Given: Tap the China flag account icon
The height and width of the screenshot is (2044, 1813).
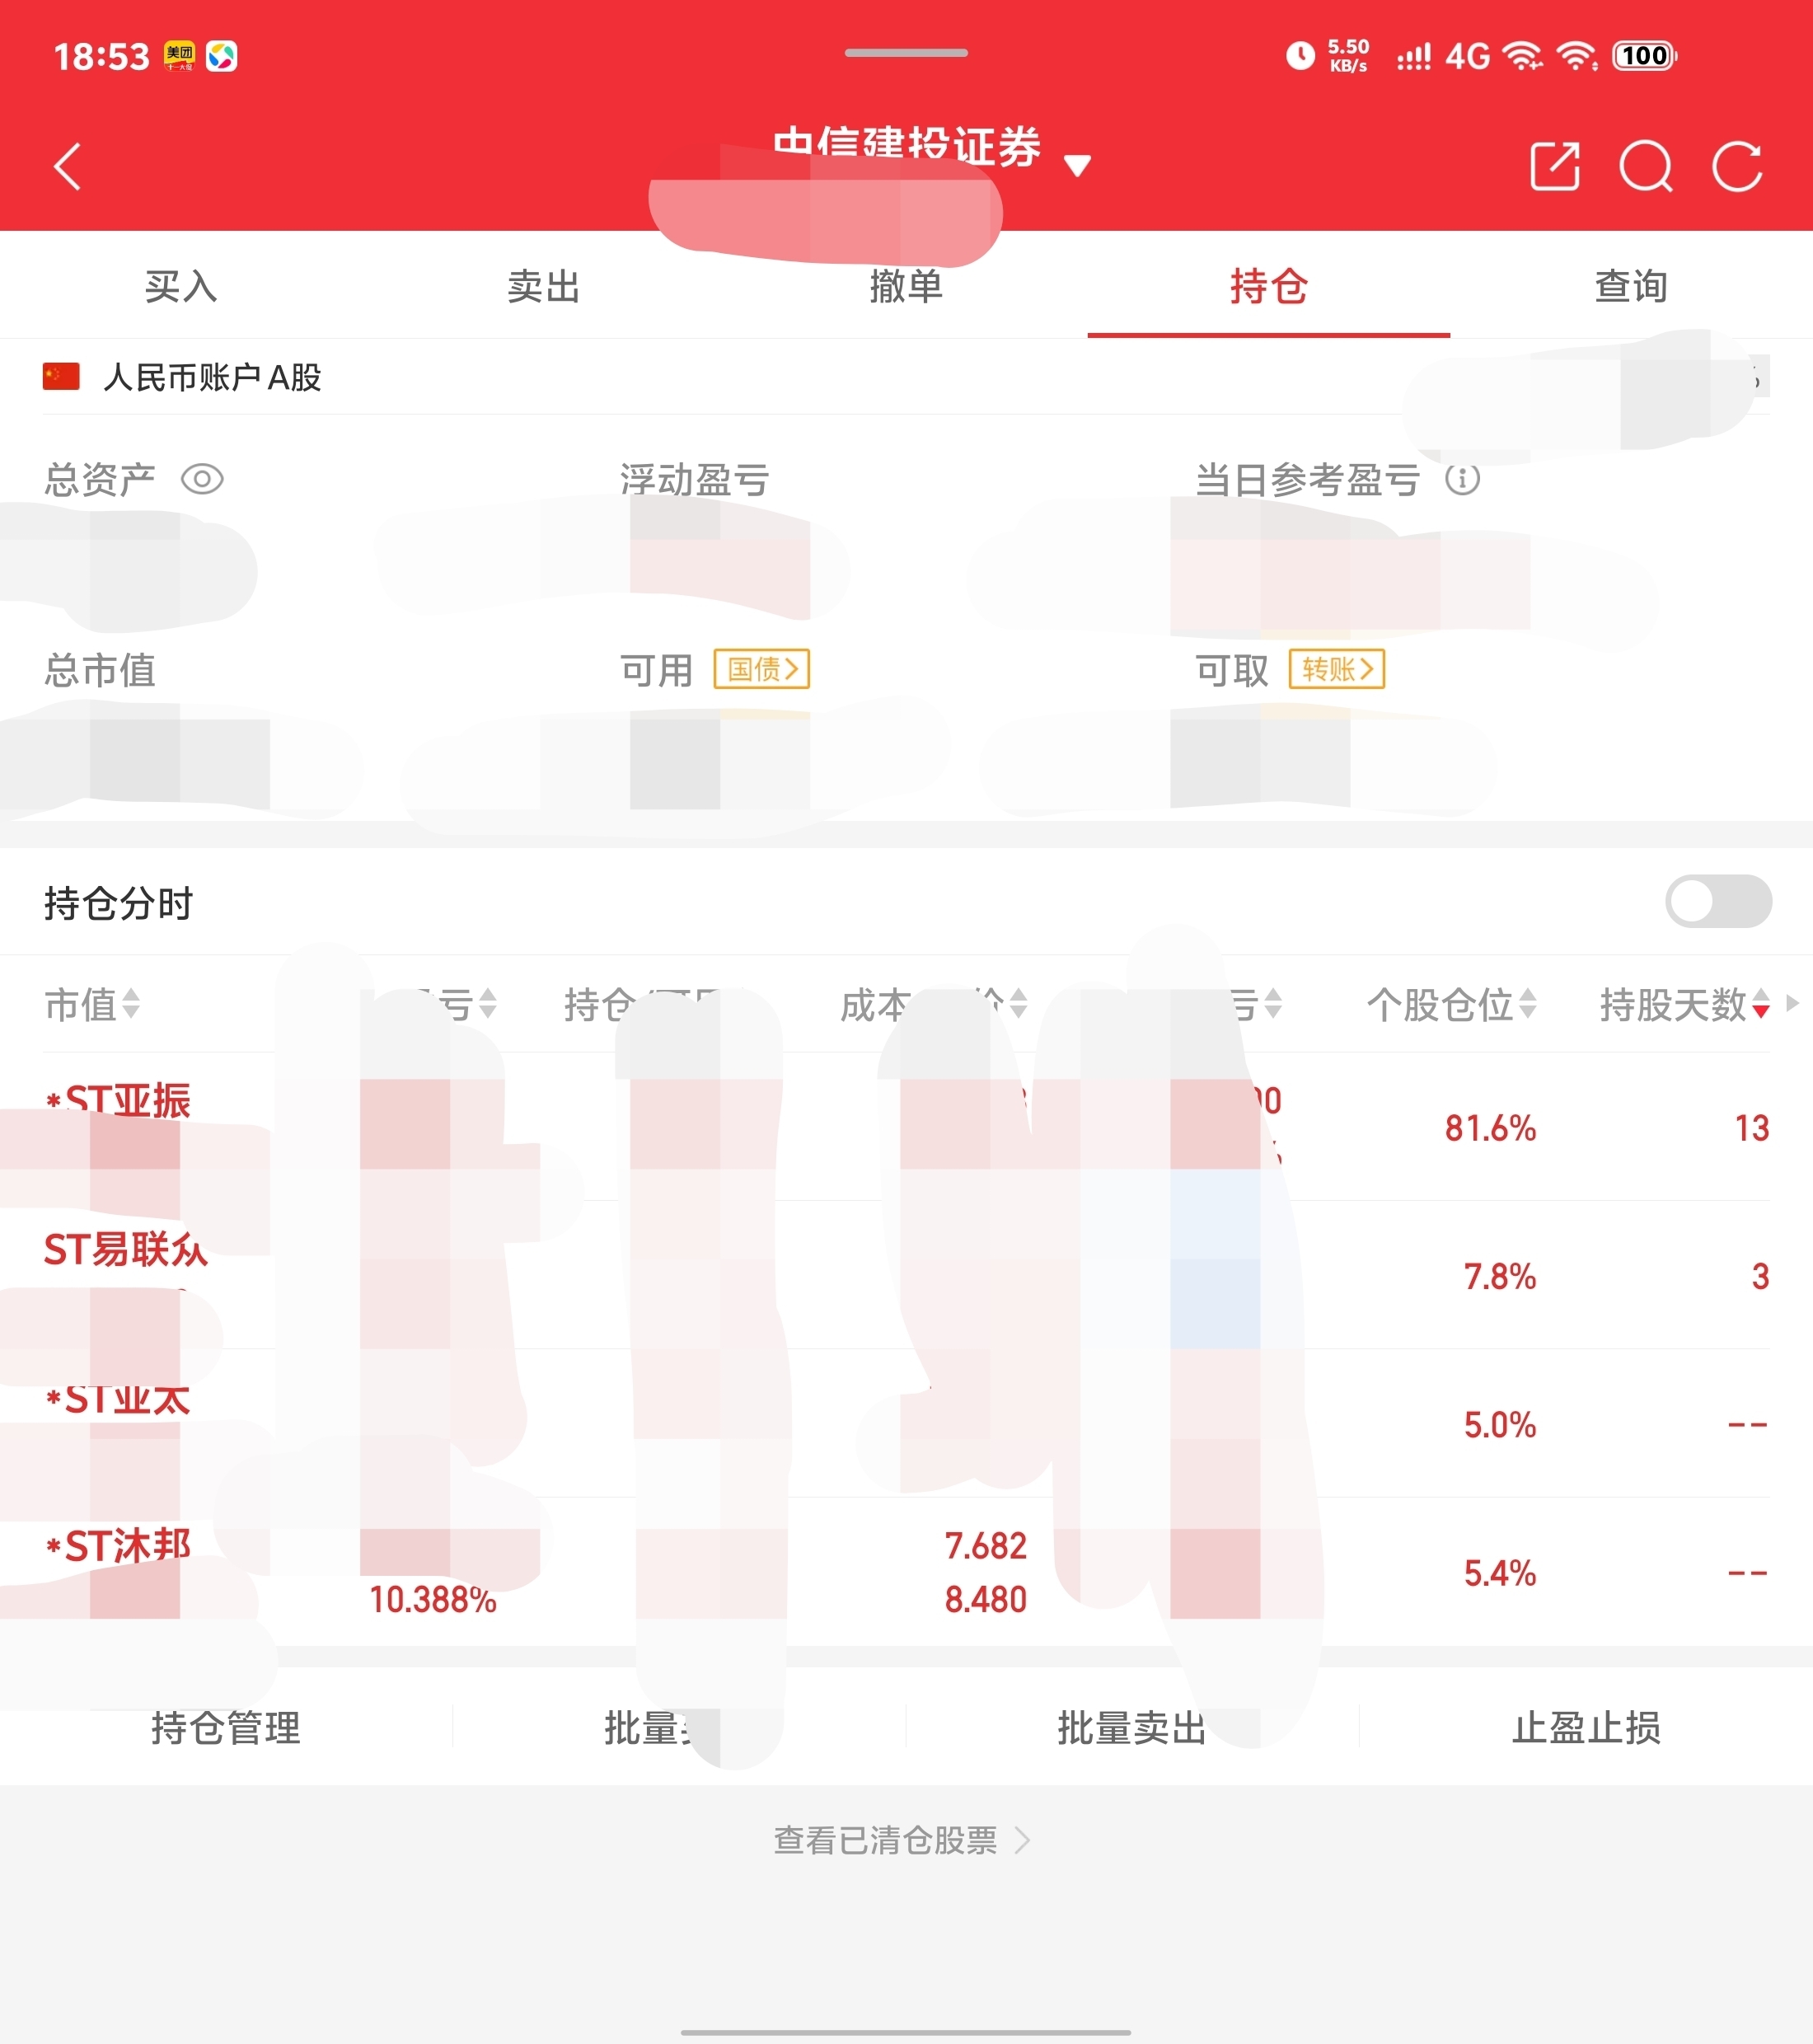Looking at the screenshot, I should 61,377.
